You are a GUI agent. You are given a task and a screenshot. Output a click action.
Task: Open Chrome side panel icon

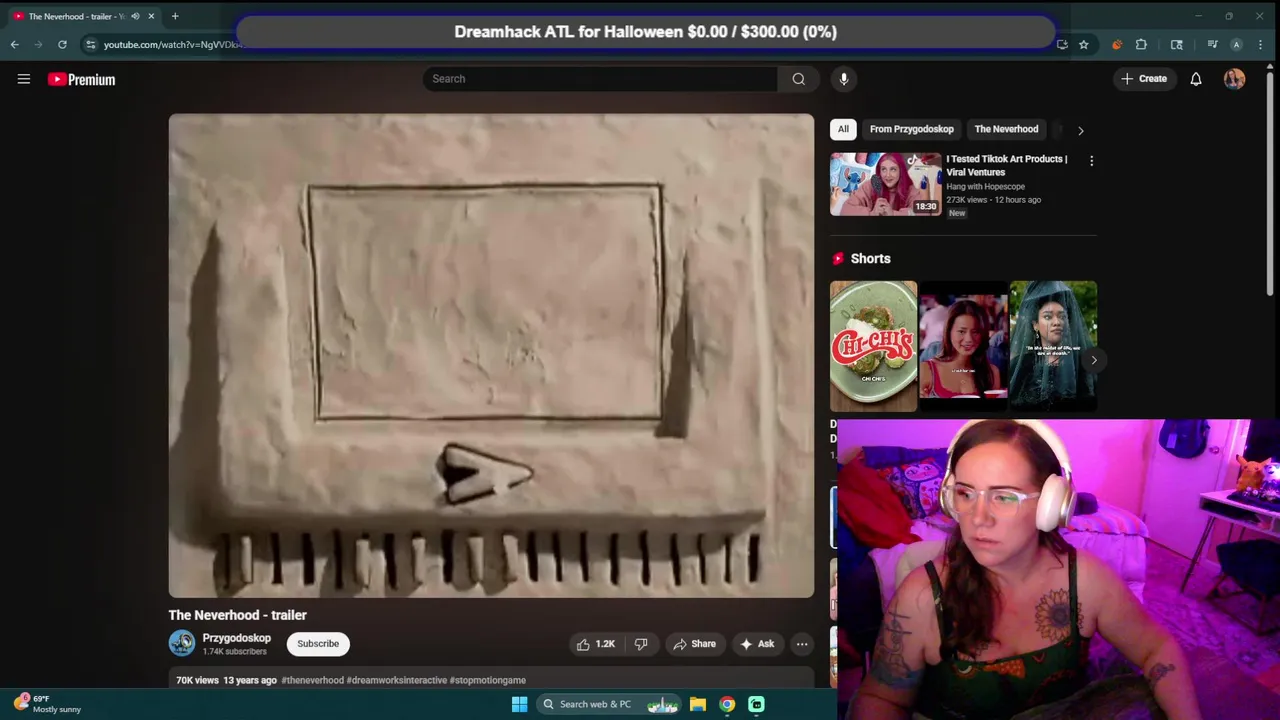tap(1177, 44)
